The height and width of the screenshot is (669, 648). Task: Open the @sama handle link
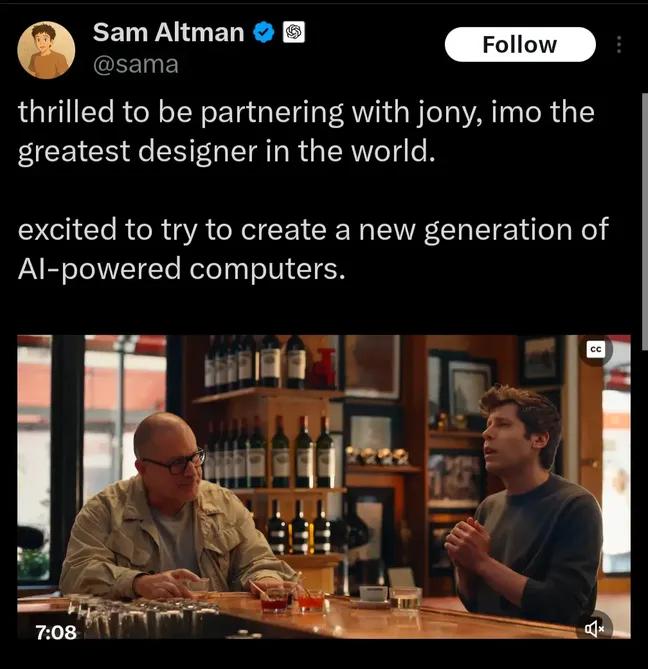coord(136,65)
